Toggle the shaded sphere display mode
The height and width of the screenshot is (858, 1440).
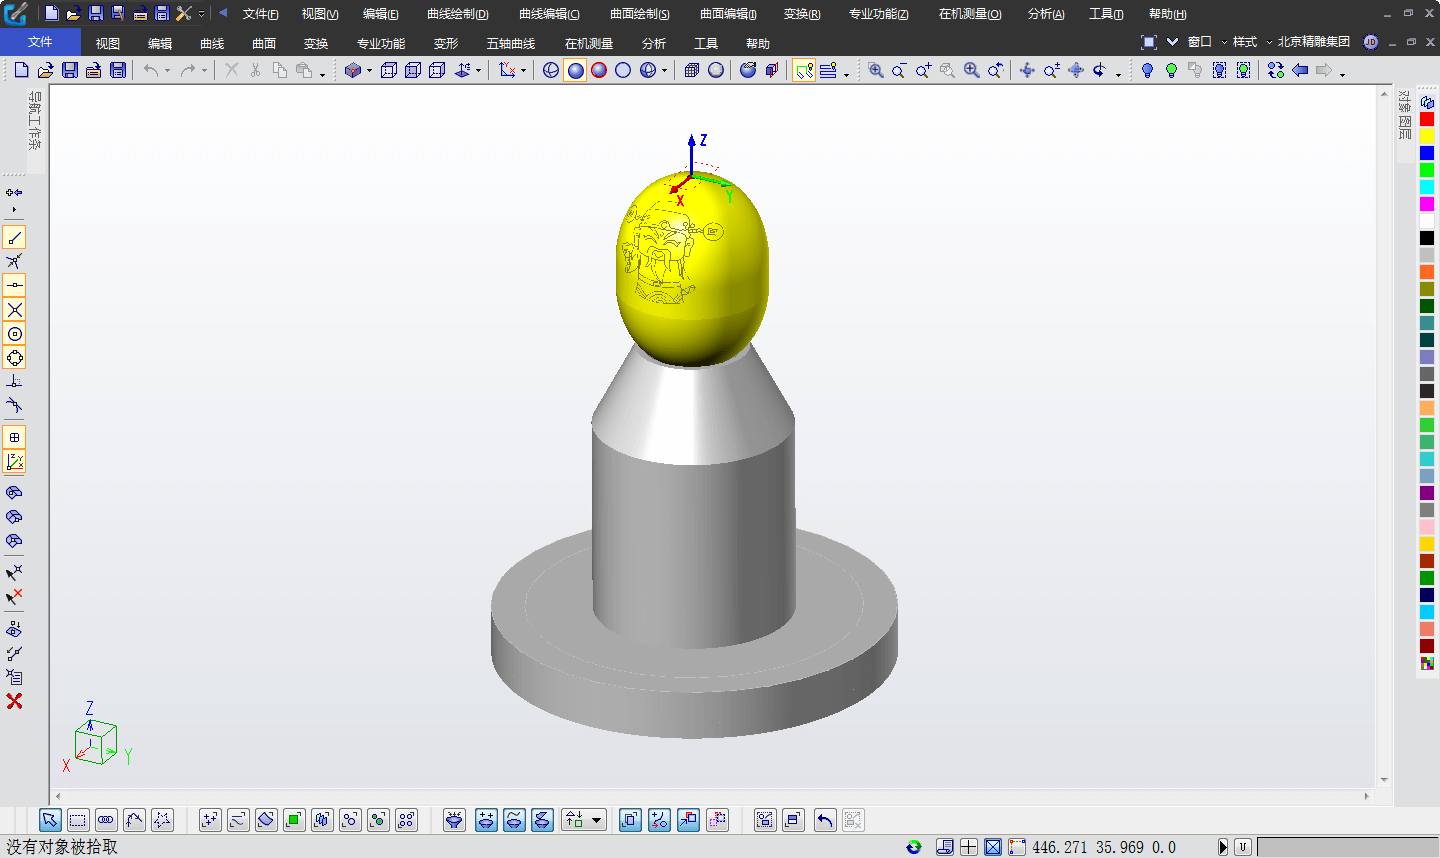575,70
